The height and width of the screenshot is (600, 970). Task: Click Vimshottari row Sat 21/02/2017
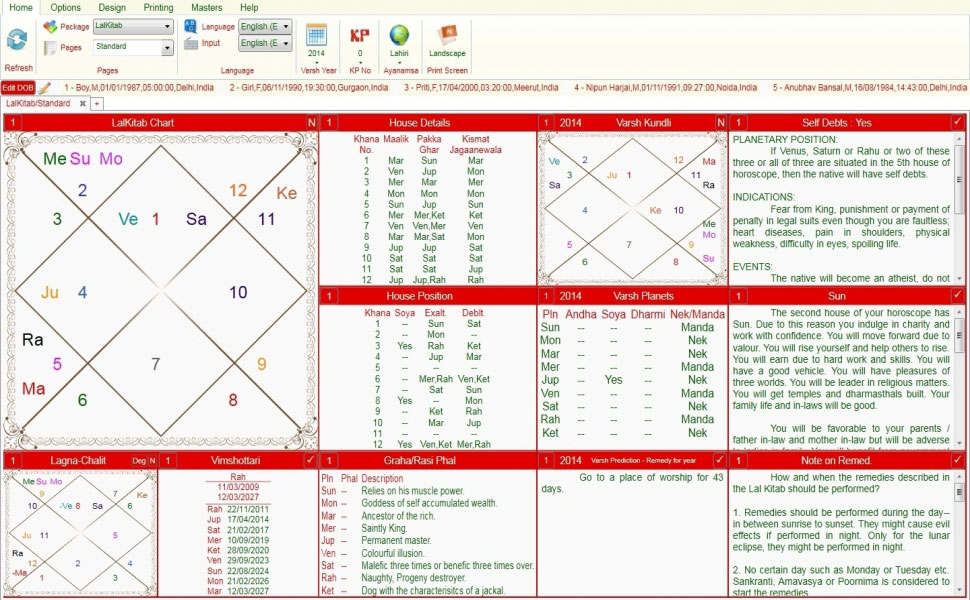coord(238,530)
